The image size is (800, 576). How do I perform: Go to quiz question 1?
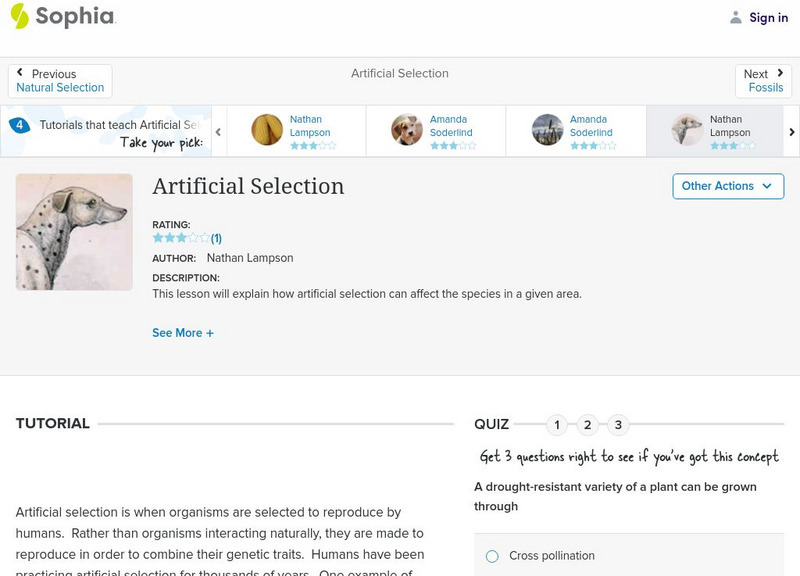click(557, 425)
